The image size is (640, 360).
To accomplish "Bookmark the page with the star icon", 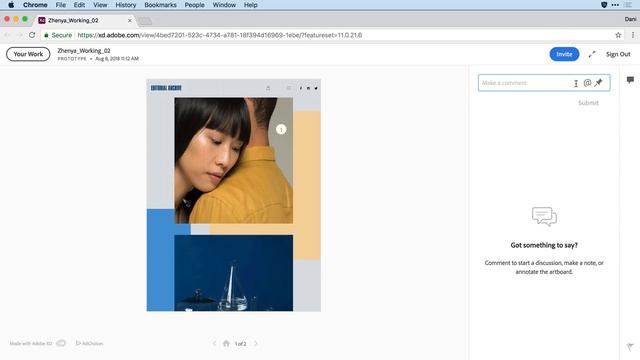I will (618, 35).
